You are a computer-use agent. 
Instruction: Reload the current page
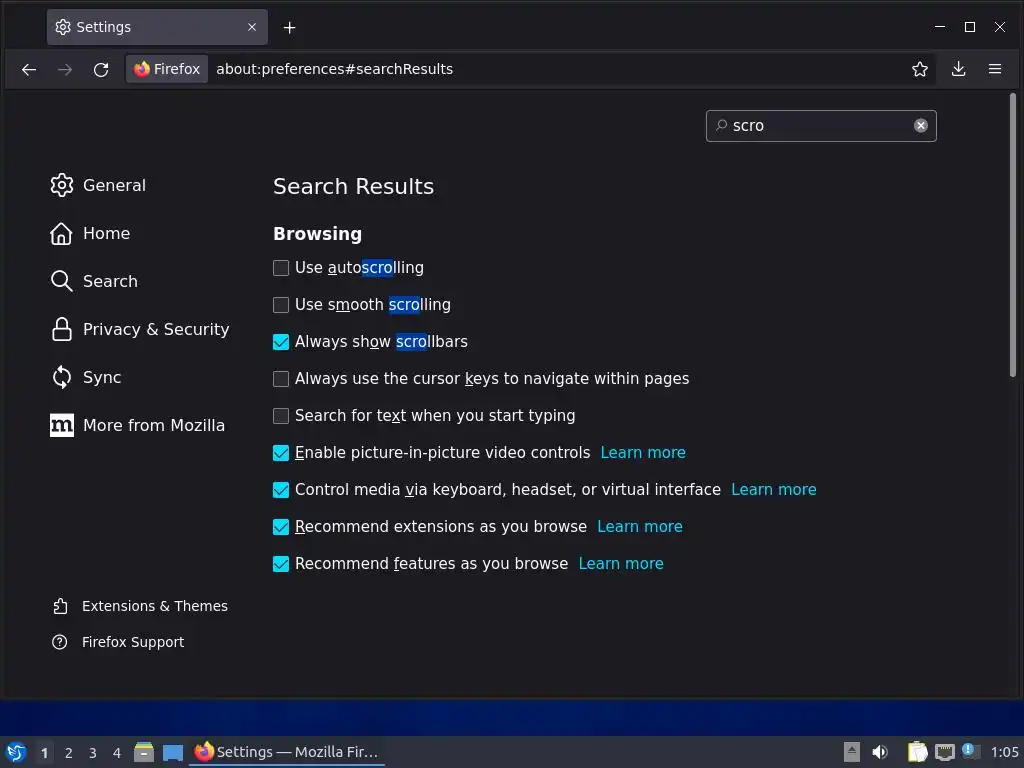click(101, 69)
